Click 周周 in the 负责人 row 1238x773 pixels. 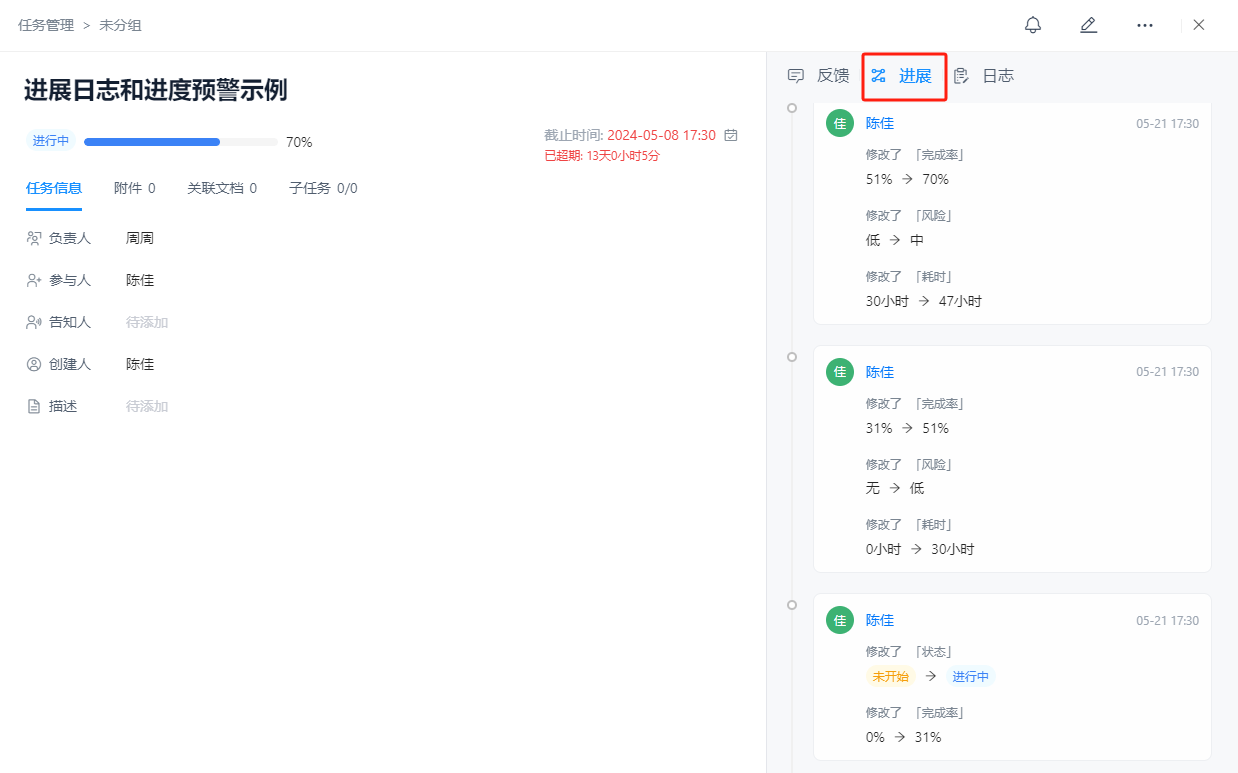point(140,238)
